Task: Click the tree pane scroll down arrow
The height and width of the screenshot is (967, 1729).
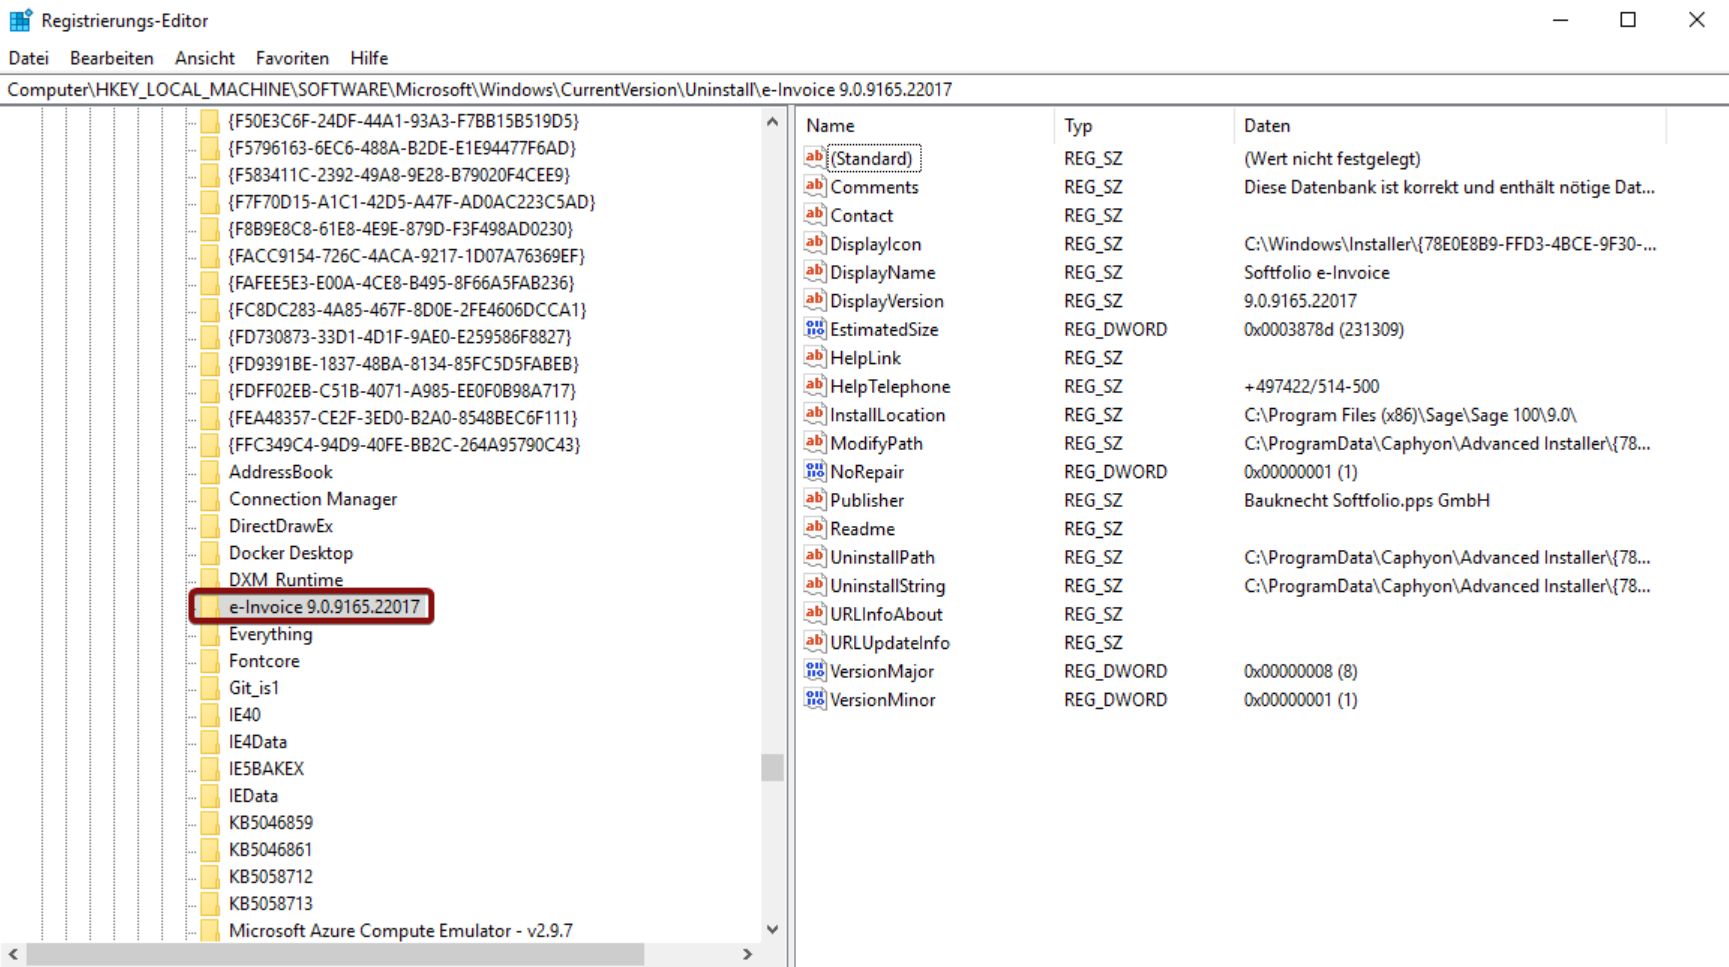Action: click(x=772, y=929)
